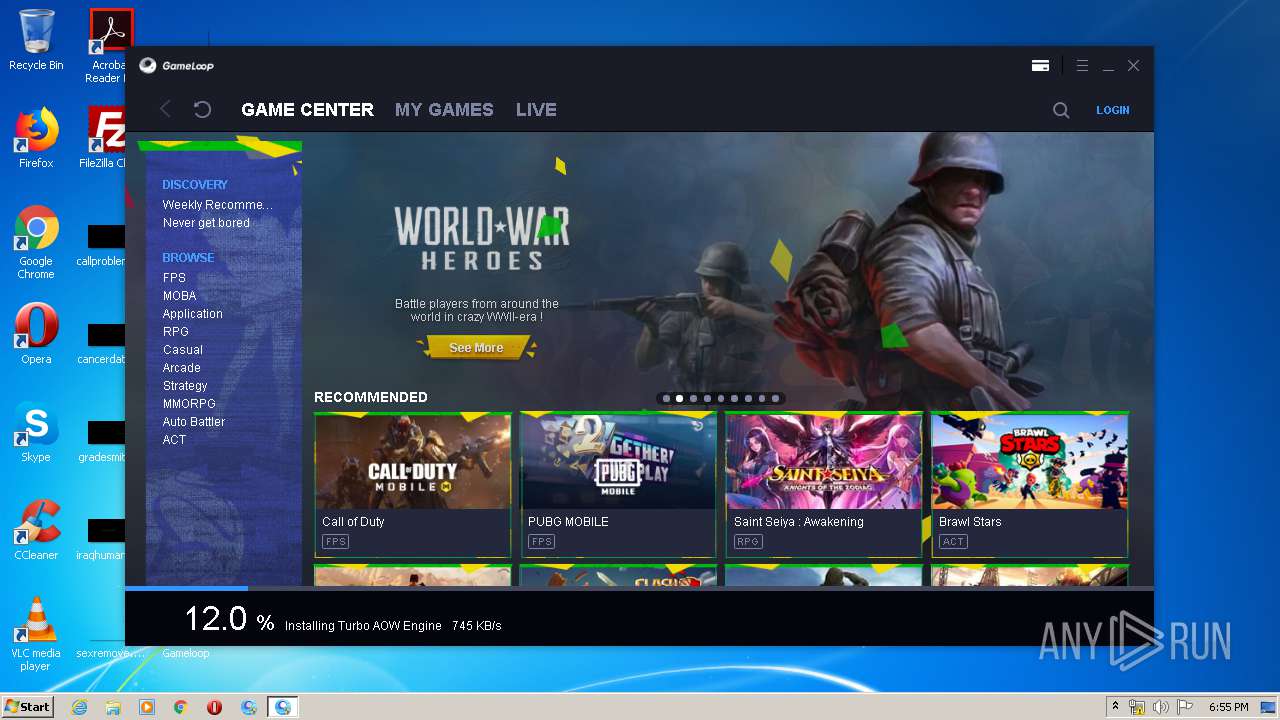The width and height of the screenshot is (1280, 720).
Task: Click the 6:55 PM taskbar clock
Action: (1228, 707)
